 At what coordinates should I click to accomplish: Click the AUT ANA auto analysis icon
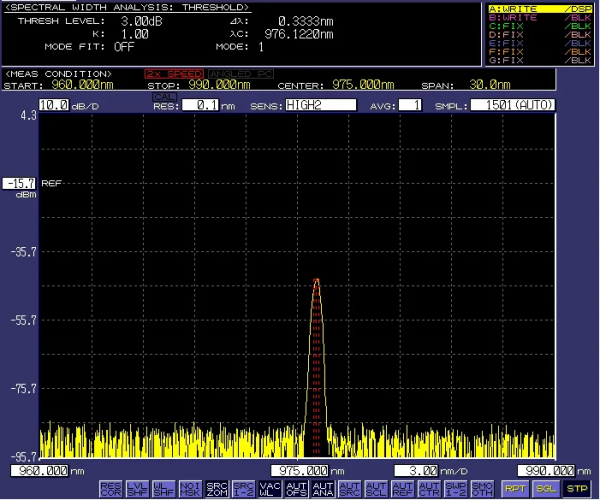[323, 488]
